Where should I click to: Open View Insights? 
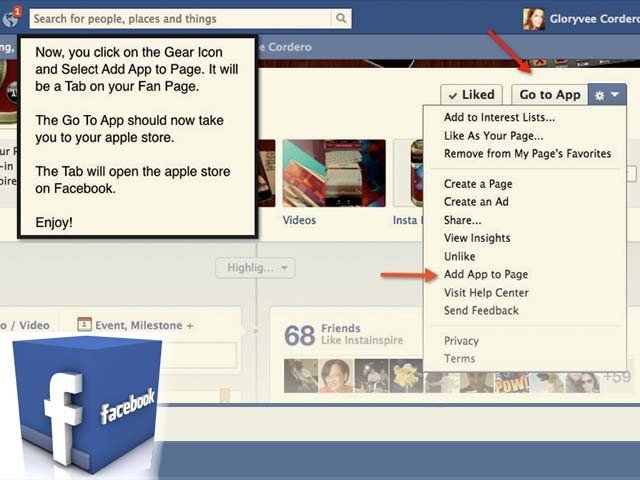(x=477, y=238)
